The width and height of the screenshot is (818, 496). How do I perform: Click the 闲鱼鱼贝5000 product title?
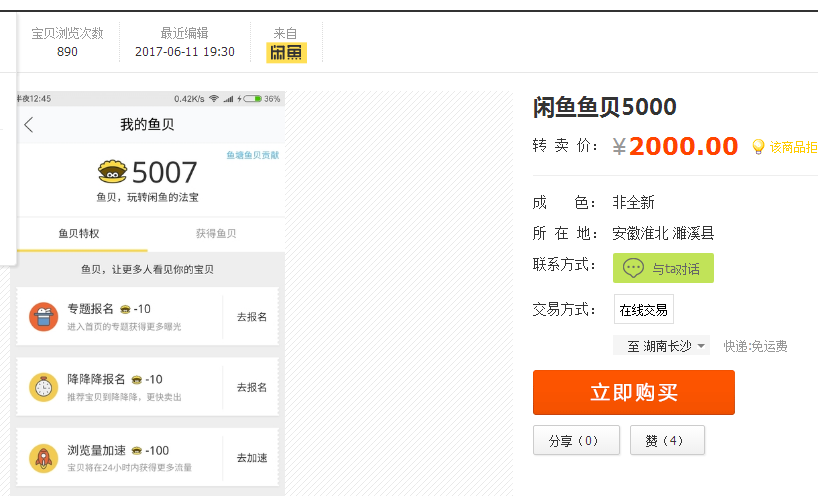point(604,107)
